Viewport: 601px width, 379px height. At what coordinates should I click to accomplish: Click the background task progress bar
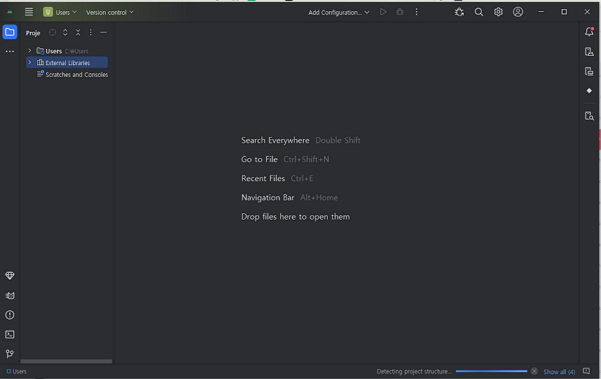(x=491, y=371)
